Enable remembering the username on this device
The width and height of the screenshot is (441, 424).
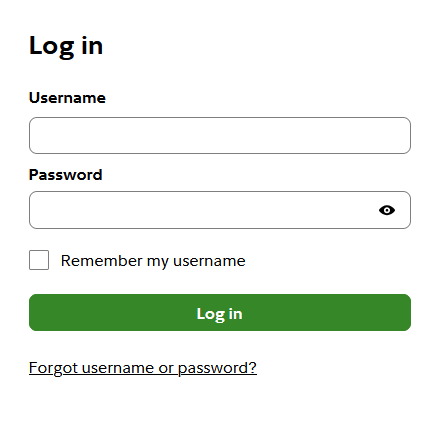[x=39, y=260]
